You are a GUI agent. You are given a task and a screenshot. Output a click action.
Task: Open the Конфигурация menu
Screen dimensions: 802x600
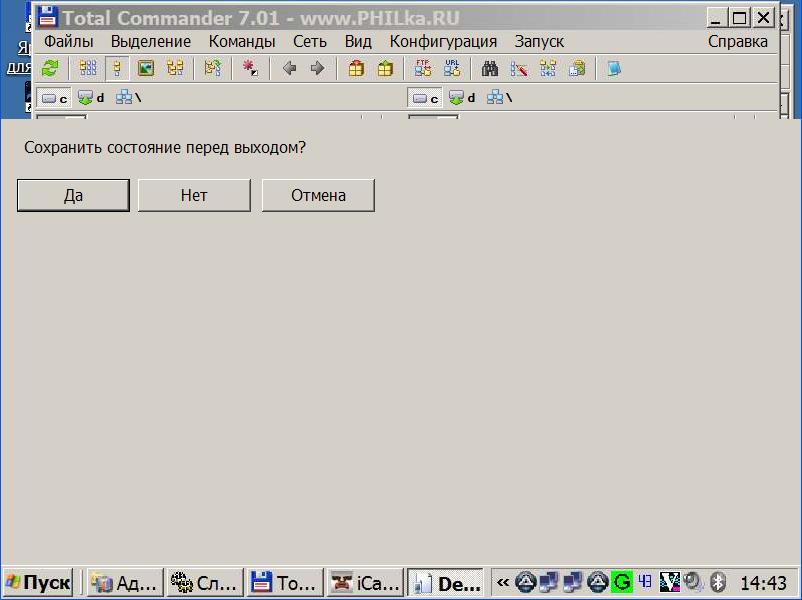pos(443,41)
